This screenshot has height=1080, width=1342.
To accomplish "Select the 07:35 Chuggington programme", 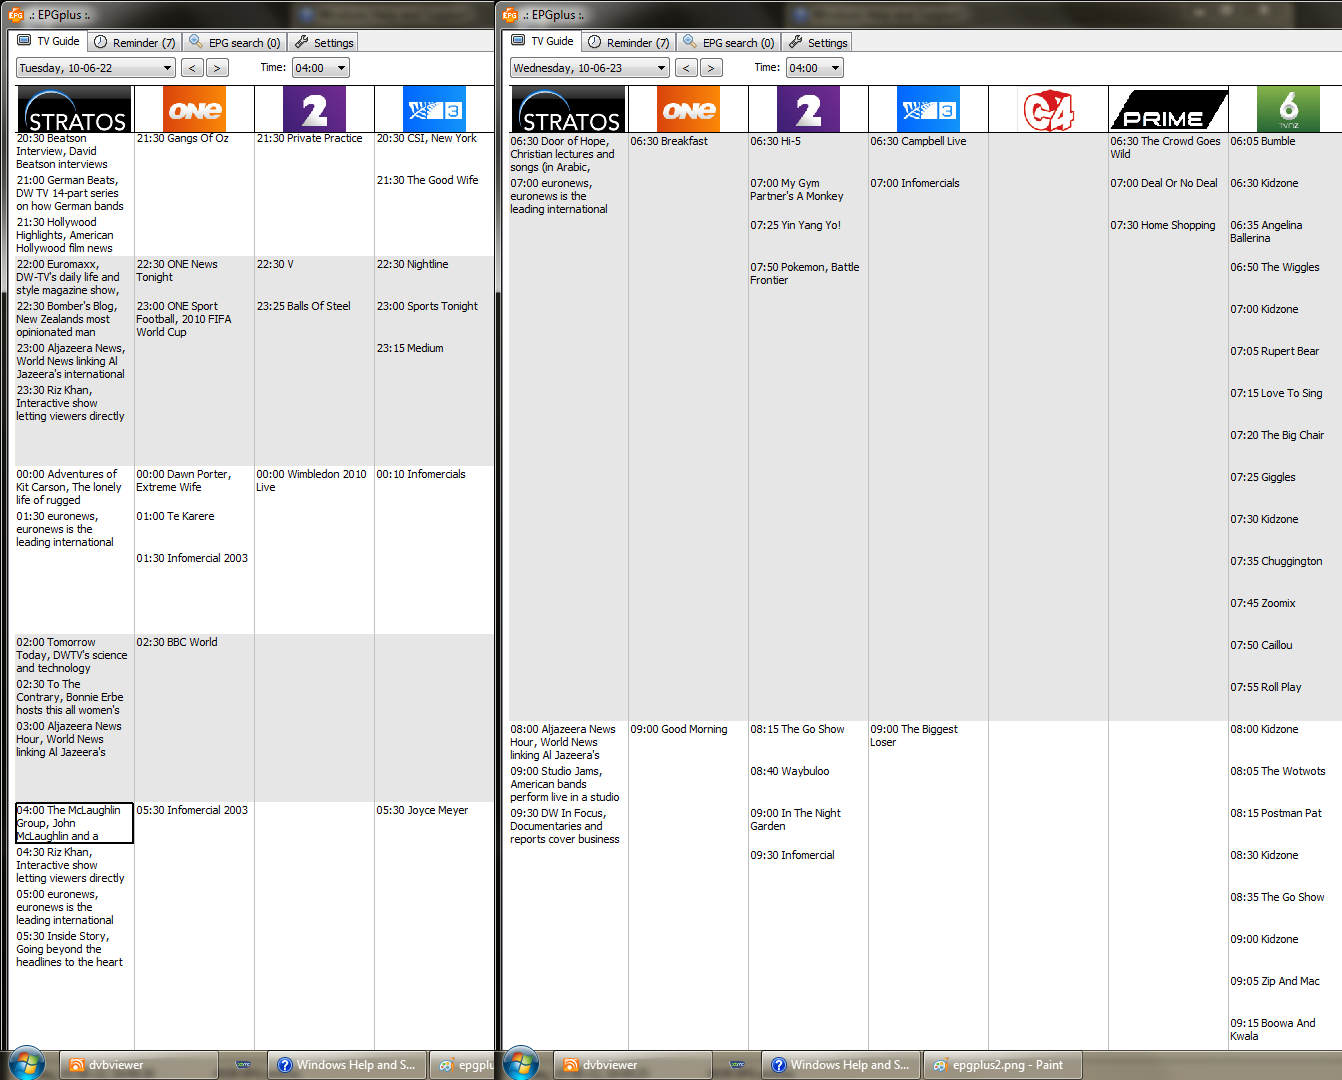I will 1276,562.
